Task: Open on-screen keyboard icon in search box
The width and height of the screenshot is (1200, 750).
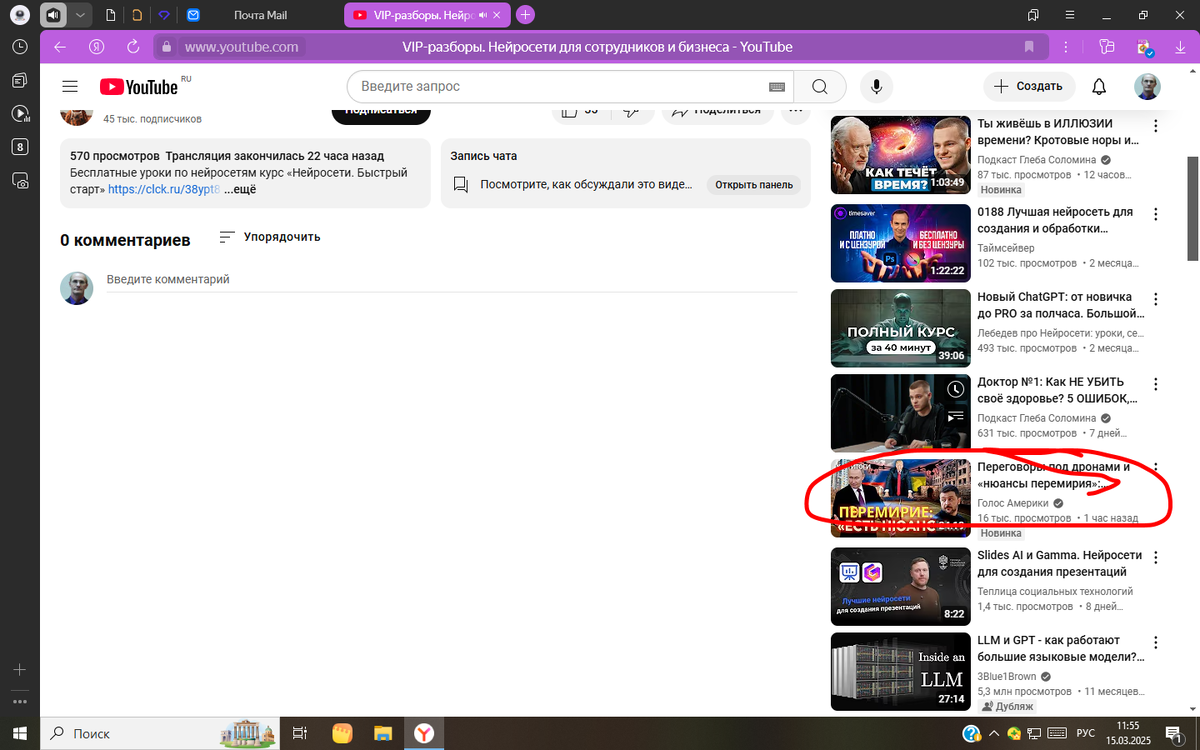Action: [x=776, y=87]
